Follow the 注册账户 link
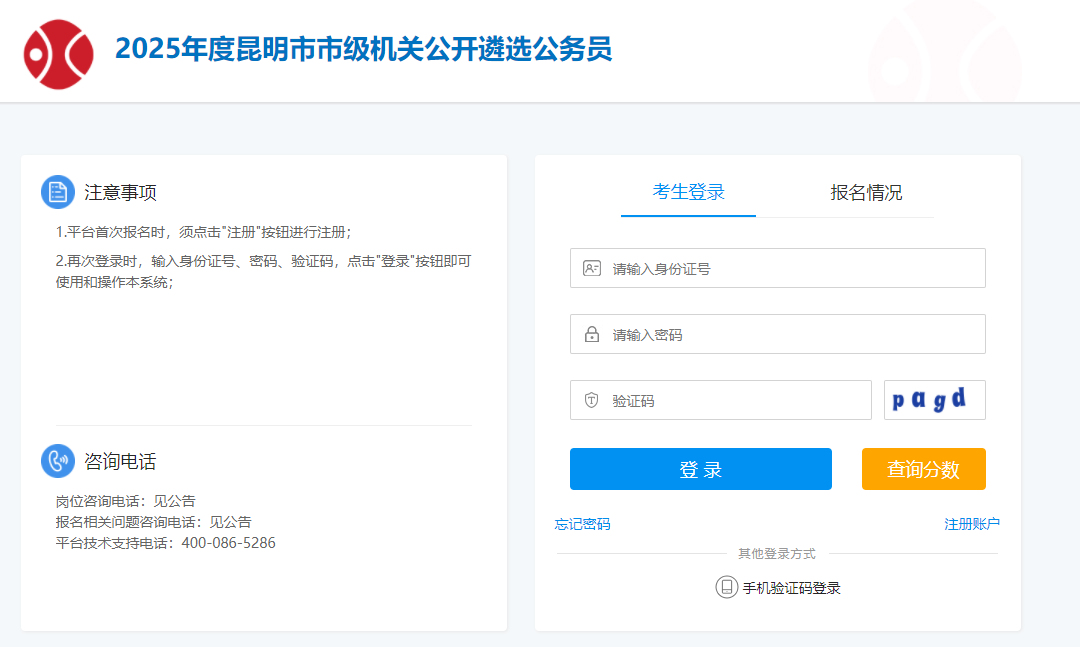Viewport: 1080px width, 647px height. point(971,524)
